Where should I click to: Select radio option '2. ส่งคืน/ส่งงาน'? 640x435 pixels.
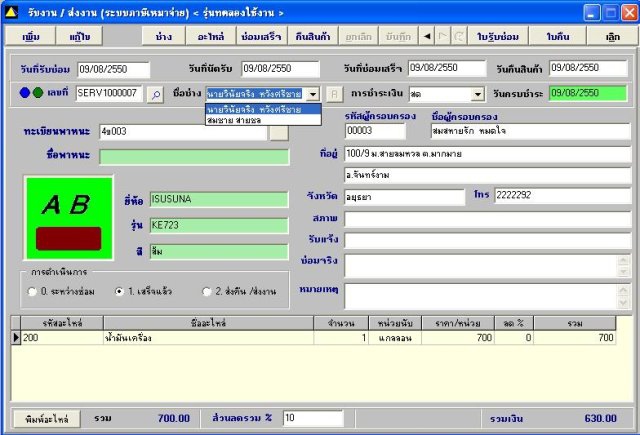[207, 291]
